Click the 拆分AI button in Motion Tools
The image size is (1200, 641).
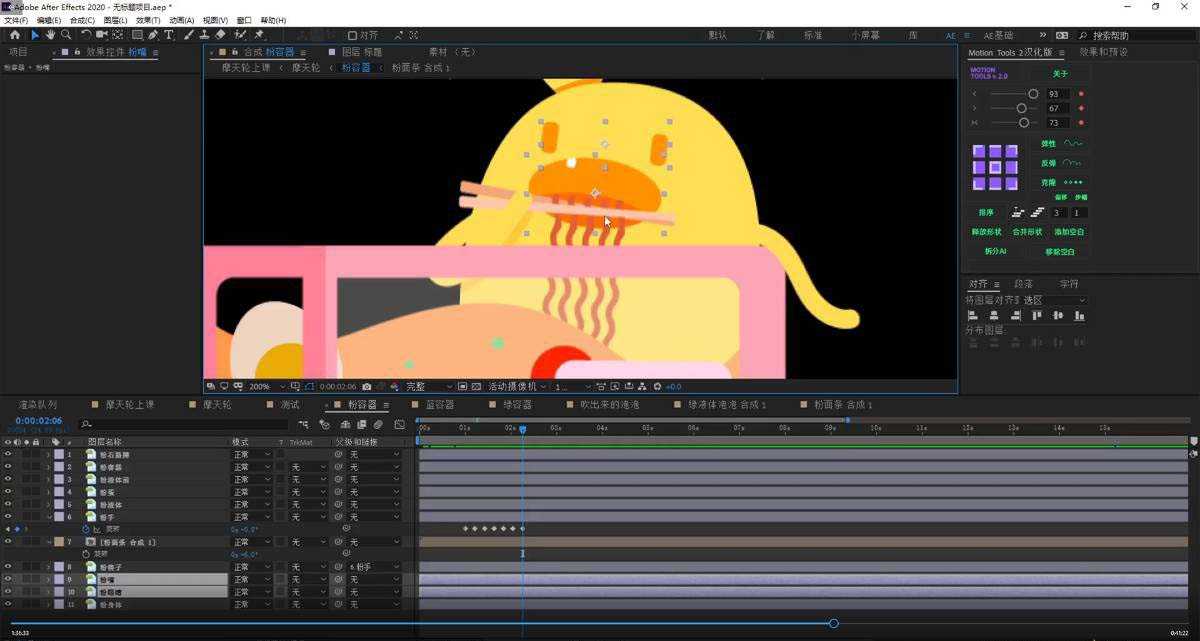tap(995, 252)
